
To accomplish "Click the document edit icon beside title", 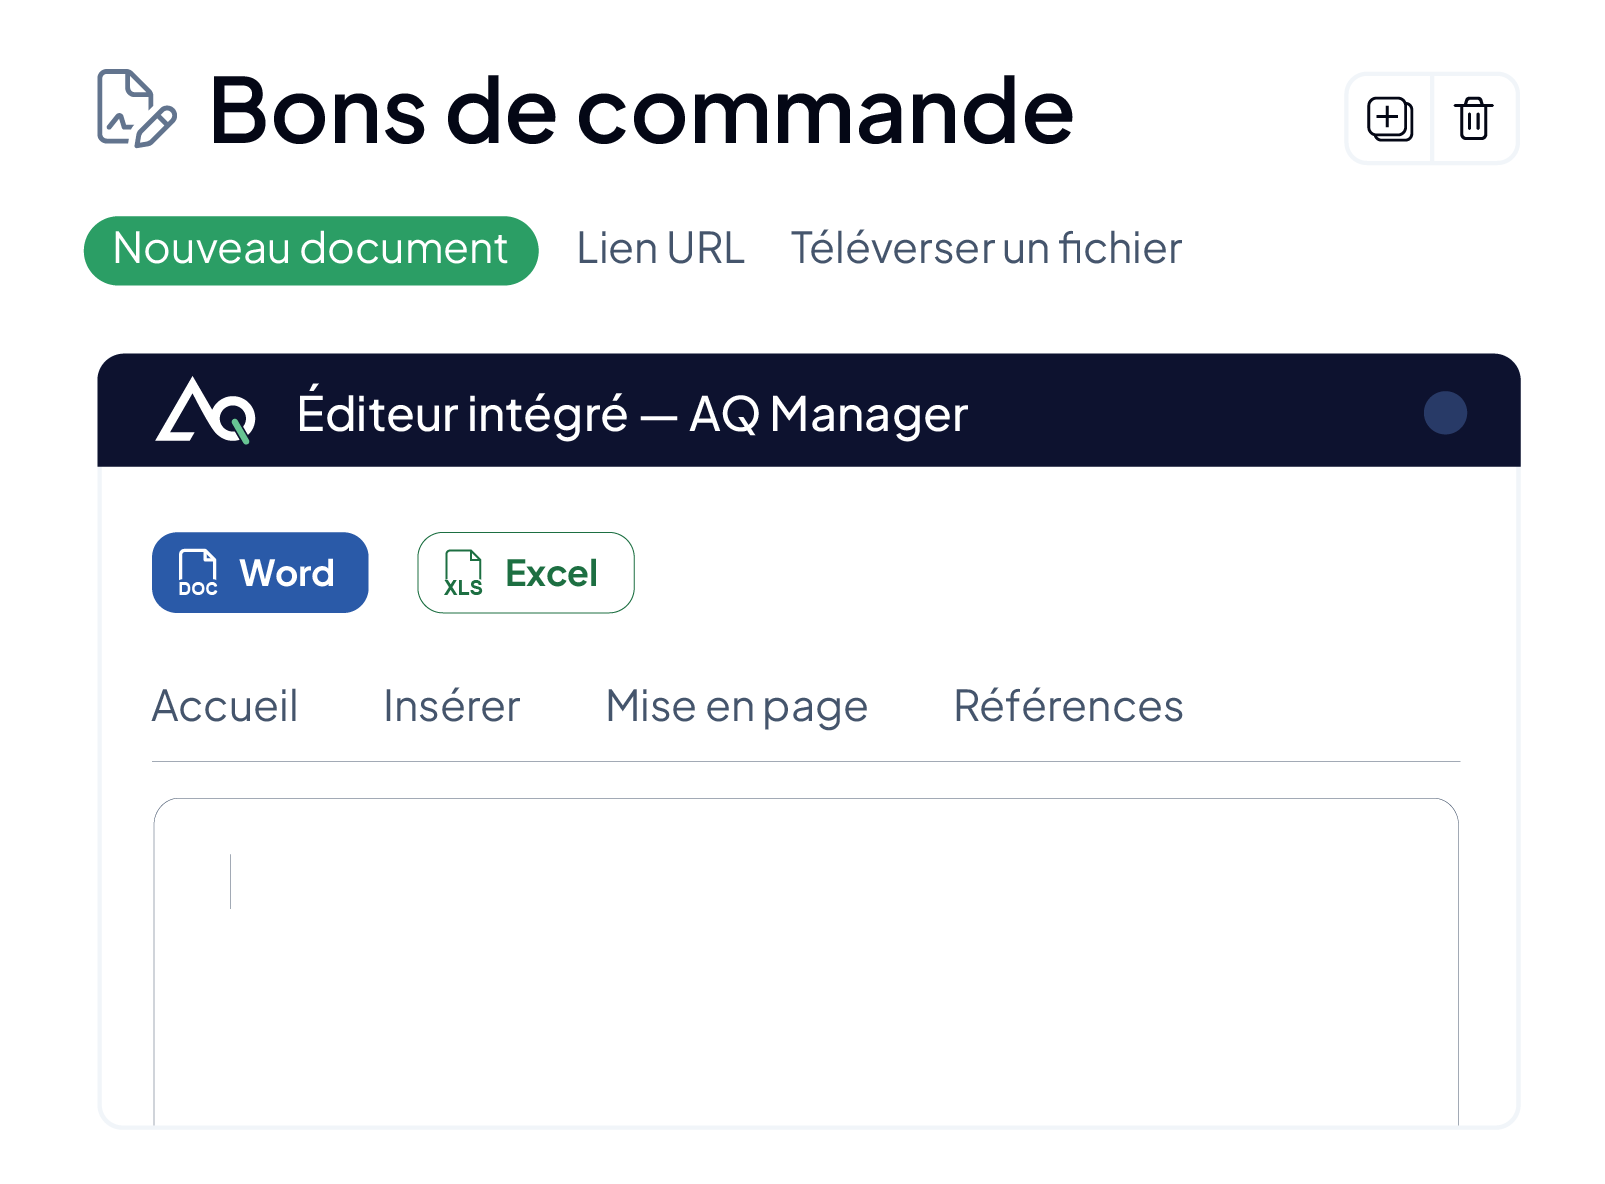I will coord(137,108).
